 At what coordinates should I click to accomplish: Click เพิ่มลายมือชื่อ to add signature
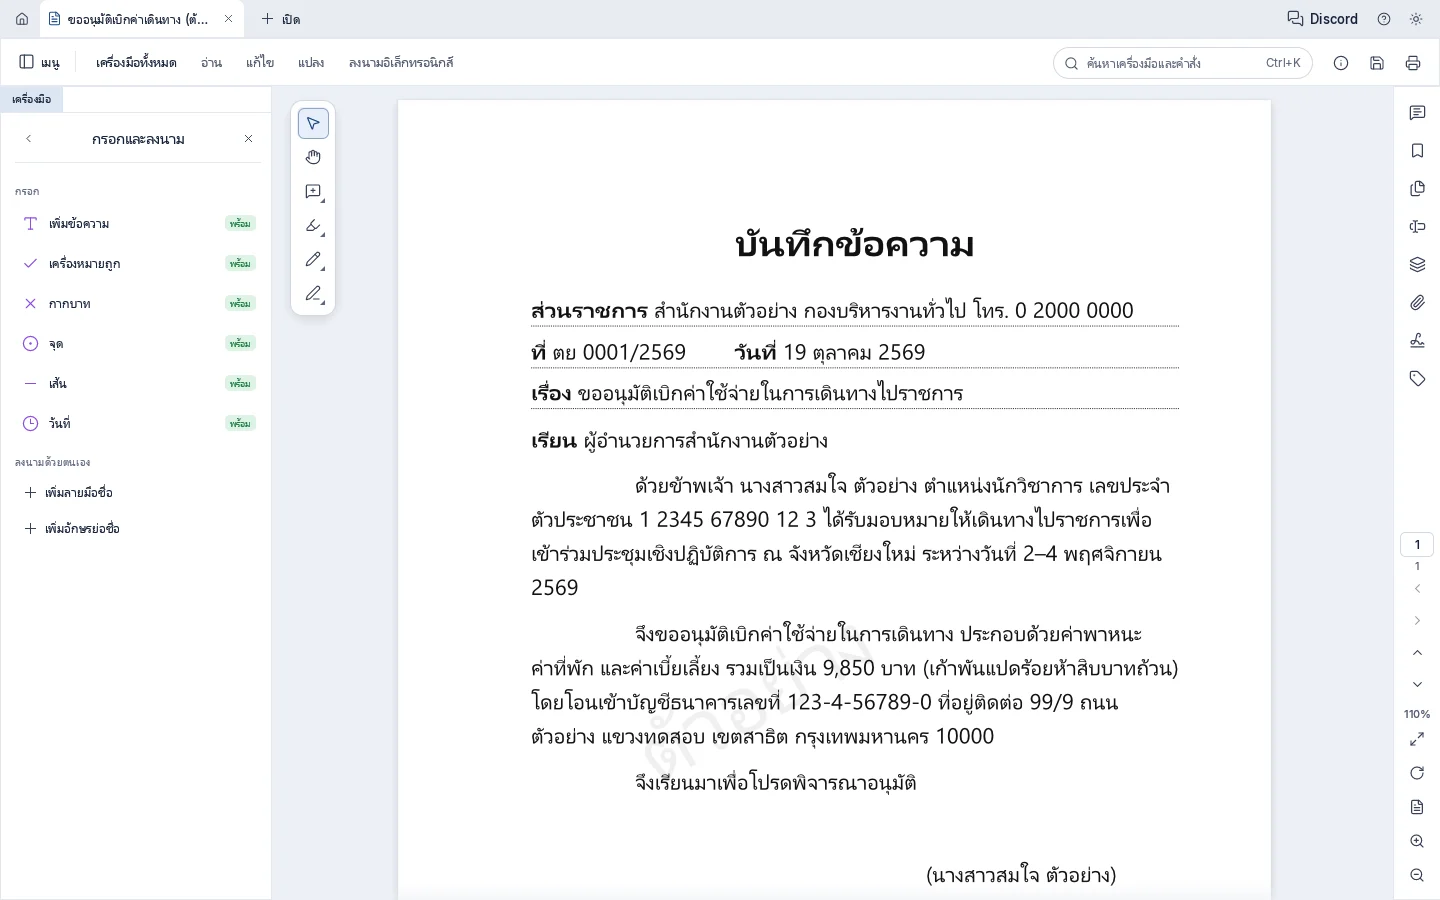pyautogui.click(x=70, y=492)
